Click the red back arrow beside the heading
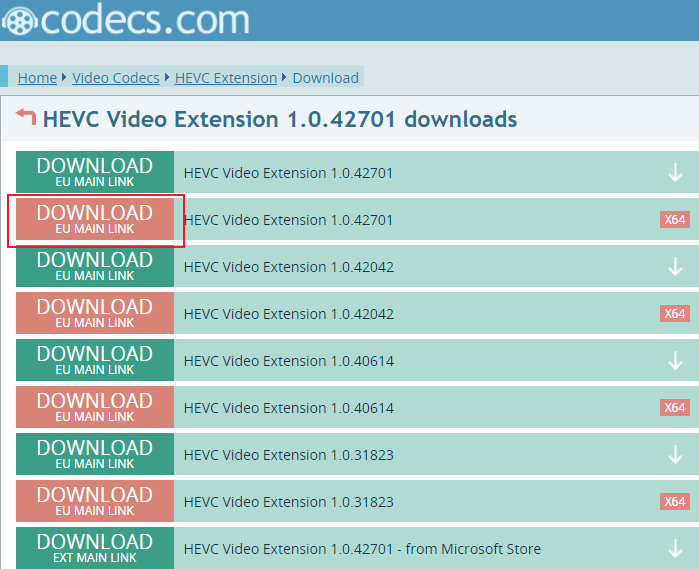 tap(26, 117)
